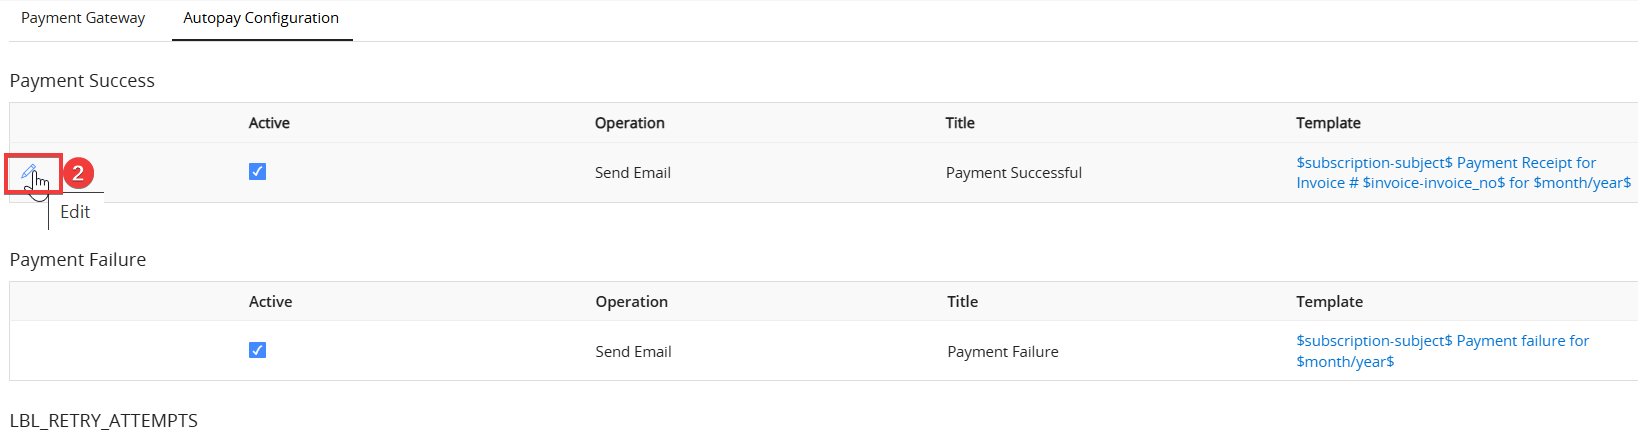1638x434 pixels.
Task: Click Operation column header in Payment Success table
Action: coord(629,123)
